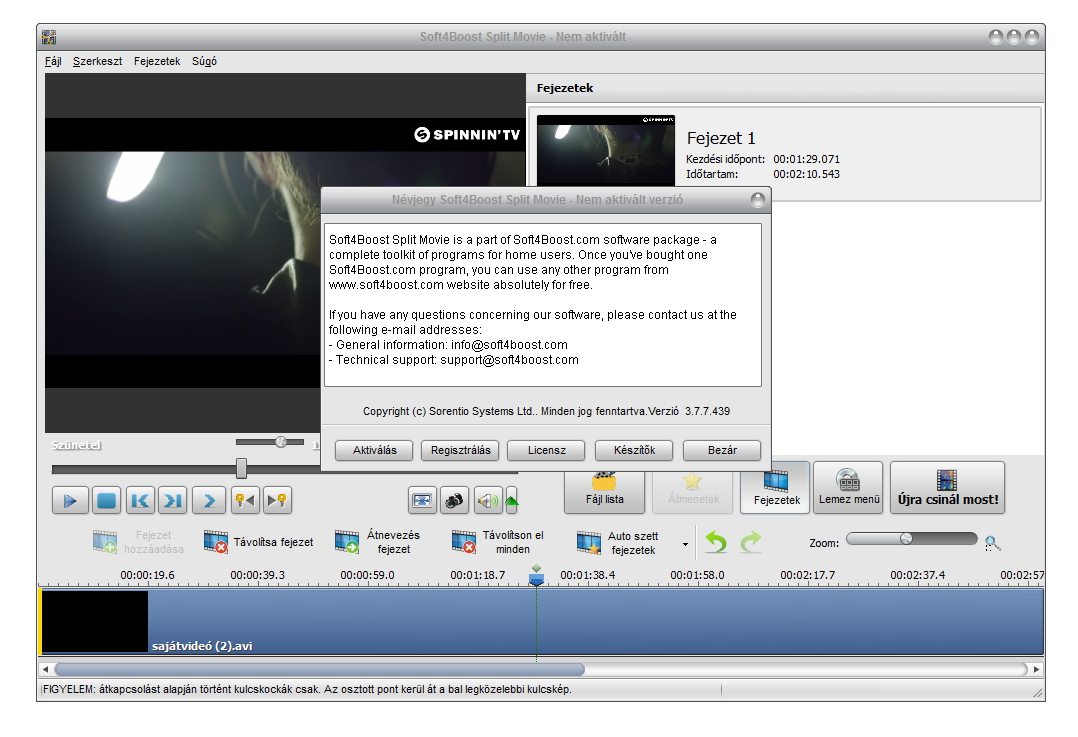
Task: Click Időtartam value 00:02:10.543
Action: tap(806, 174)
